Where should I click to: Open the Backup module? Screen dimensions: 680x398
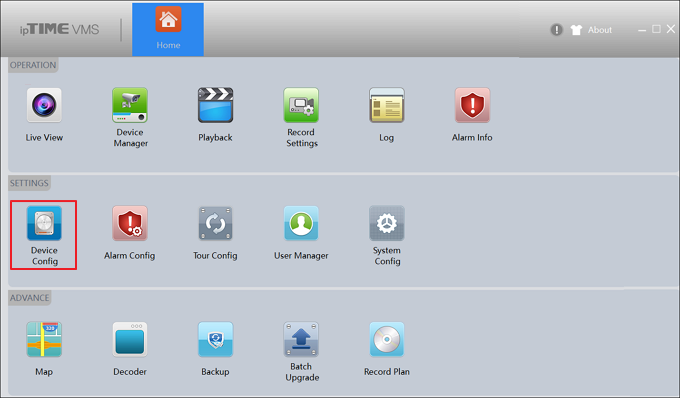[216, 339]
